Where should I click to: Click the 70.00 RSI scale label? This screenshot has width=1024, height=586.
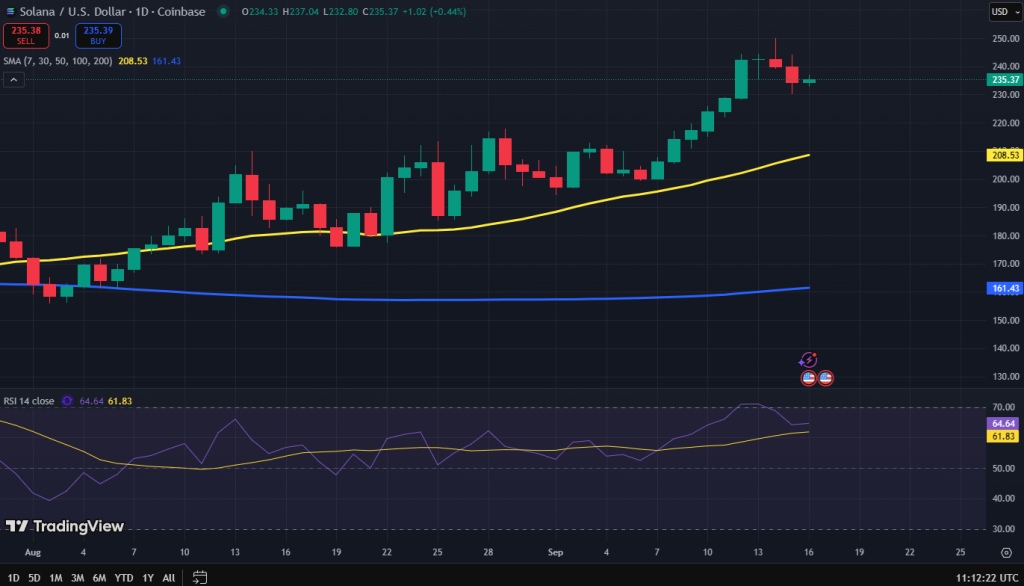coord(1004,407)
